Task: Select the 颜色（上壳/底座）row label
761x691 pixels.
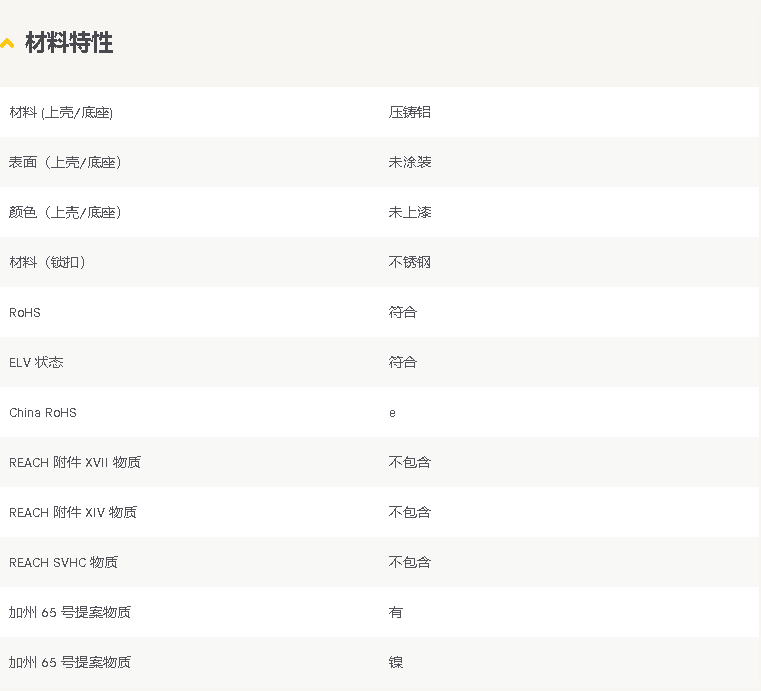Action: pos(65,212)
